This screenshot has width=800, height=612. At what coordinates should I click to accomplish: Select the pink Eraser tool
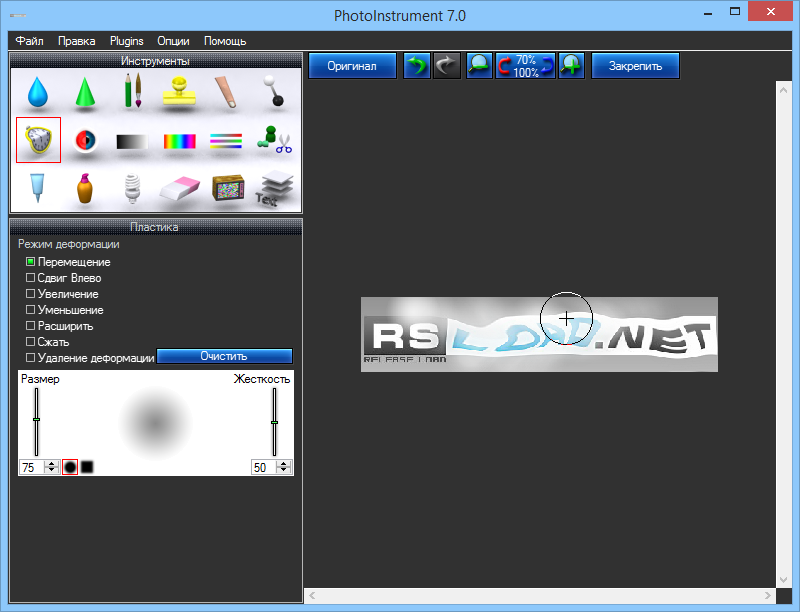coord(180,189)
